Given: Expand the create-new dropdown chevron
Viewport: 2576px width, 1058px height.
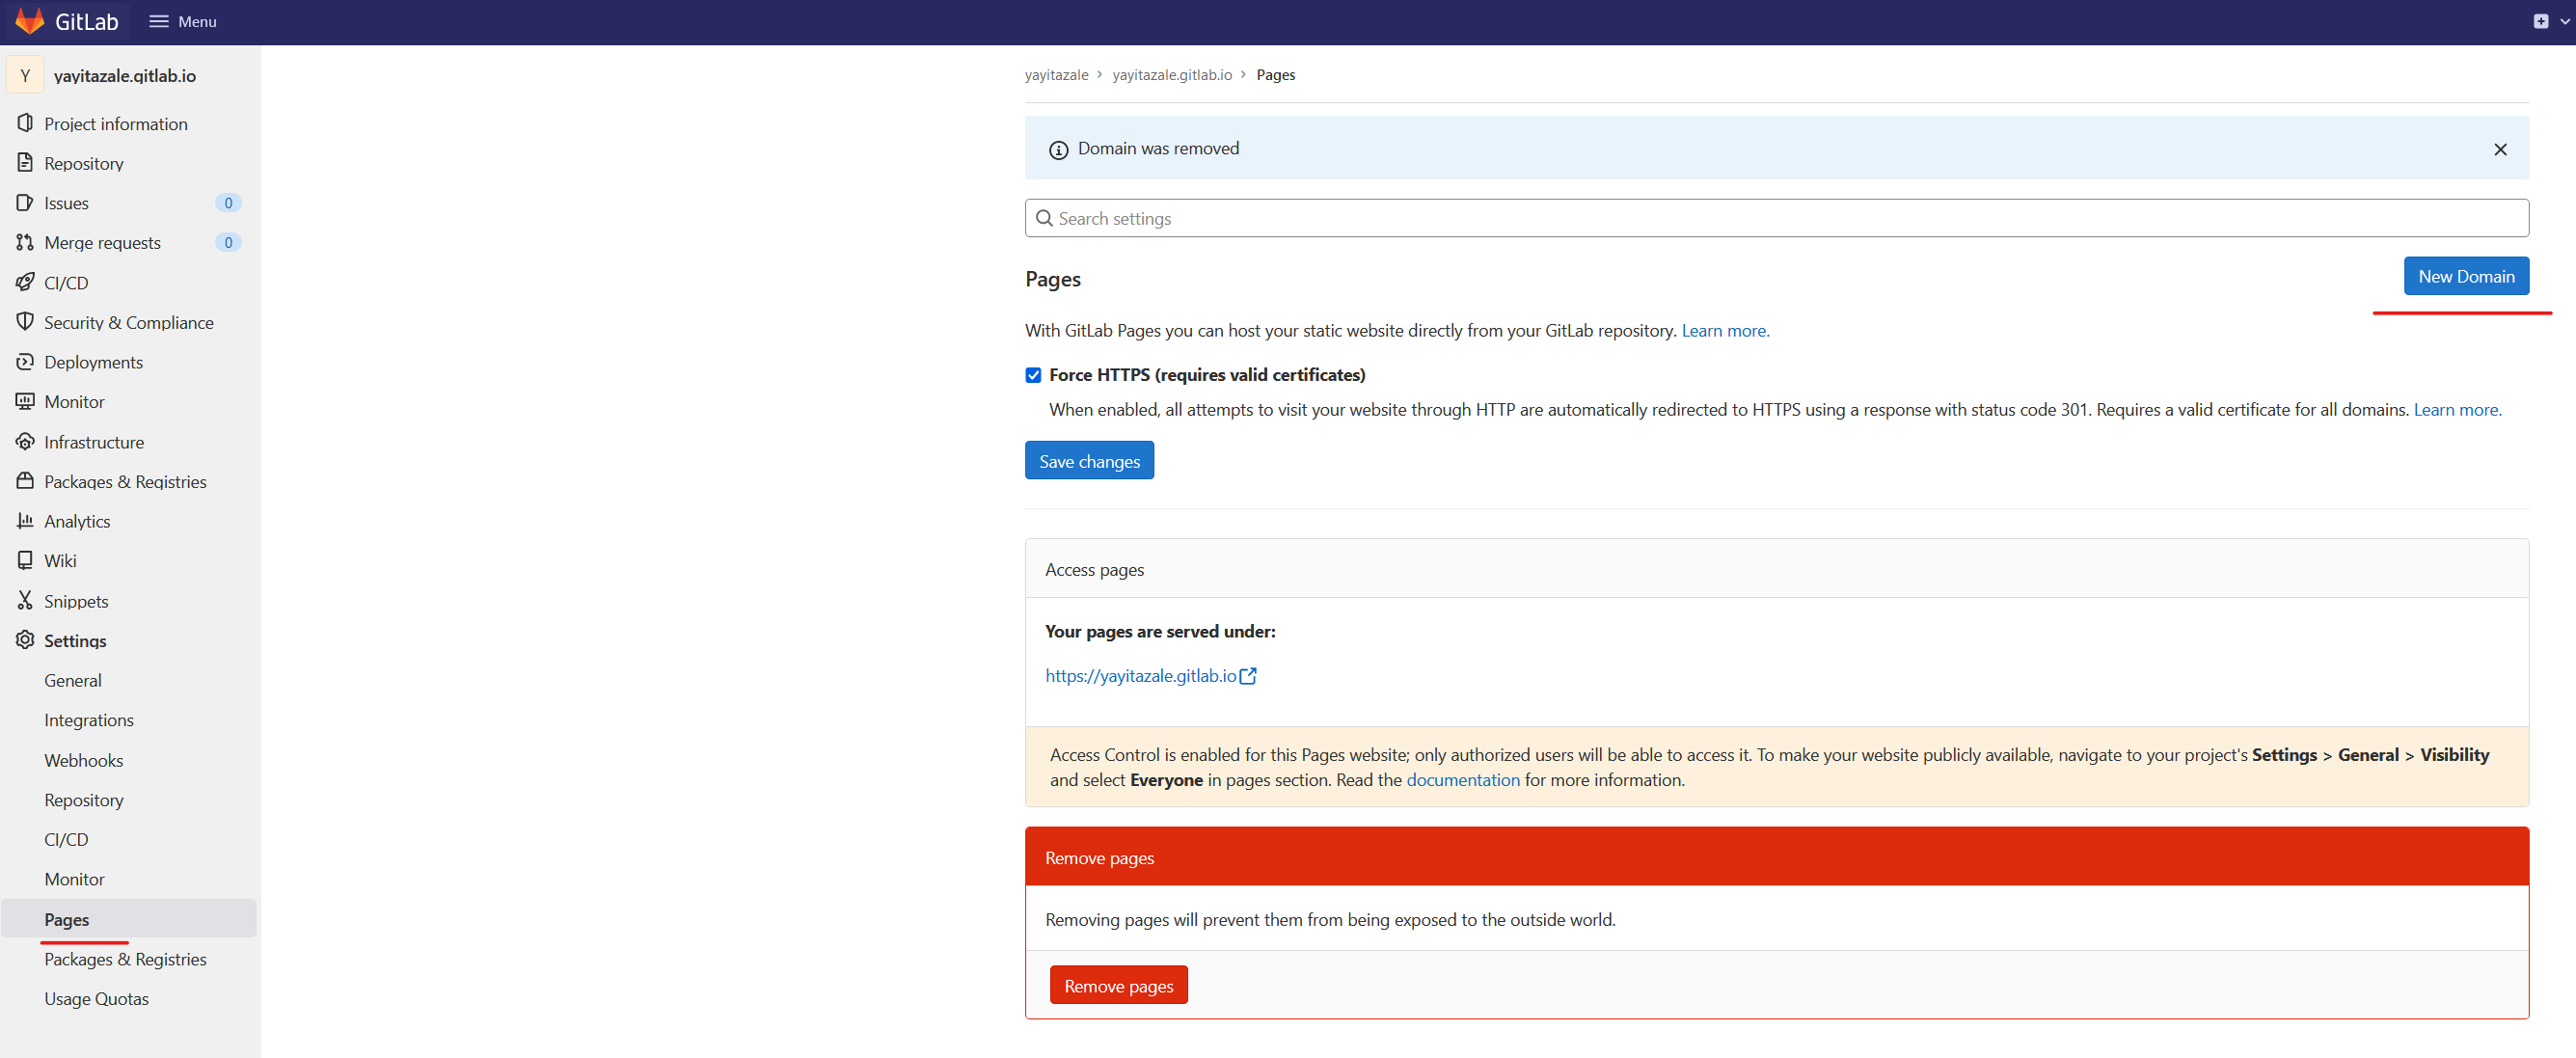Looking at the screenshot, I should coord(2565,21).
